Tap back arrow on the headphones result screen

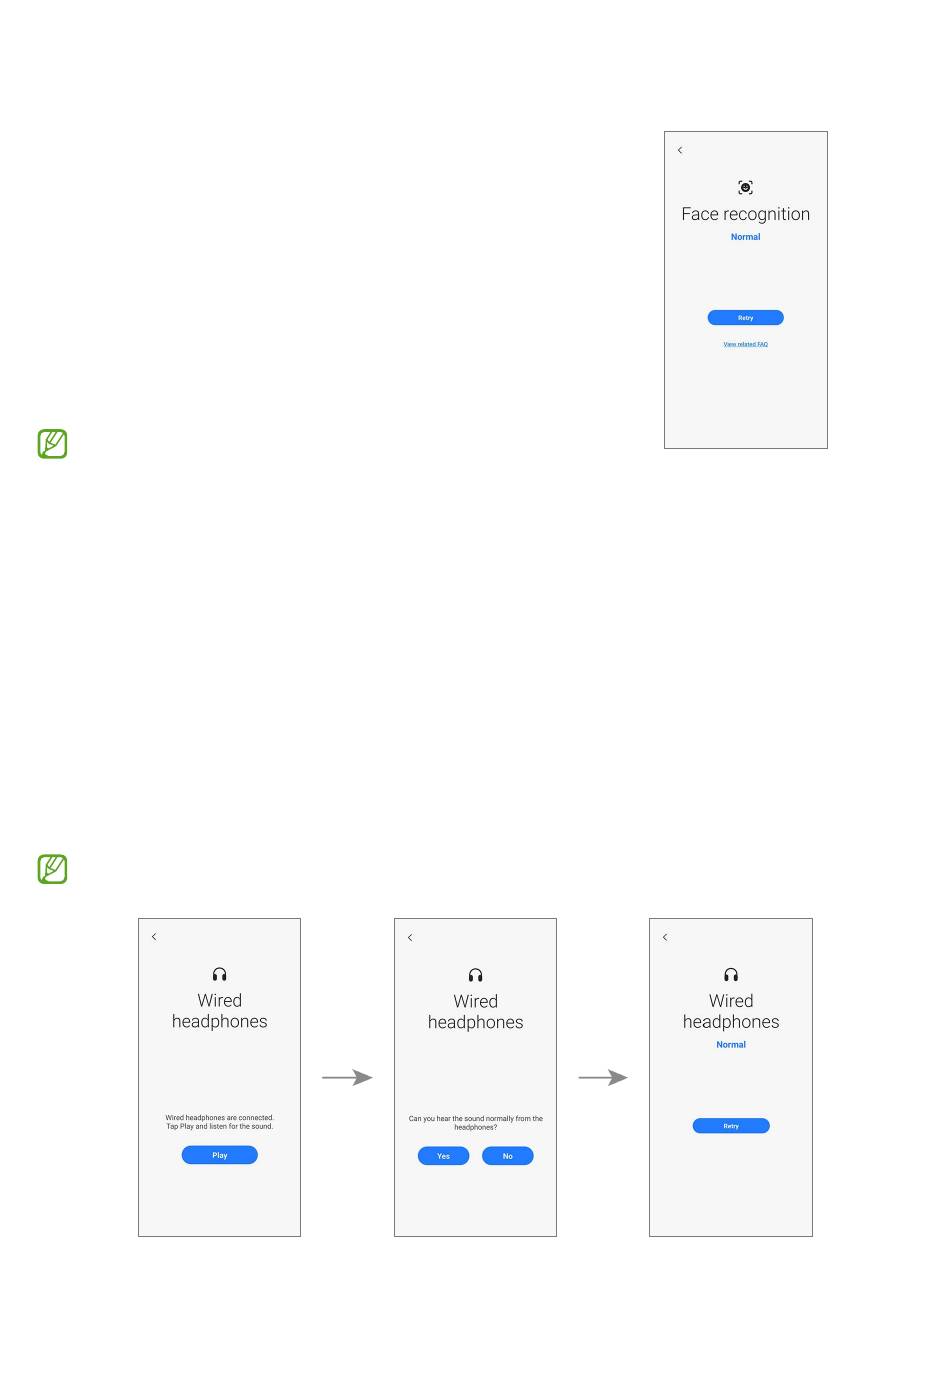click(665, 937)
